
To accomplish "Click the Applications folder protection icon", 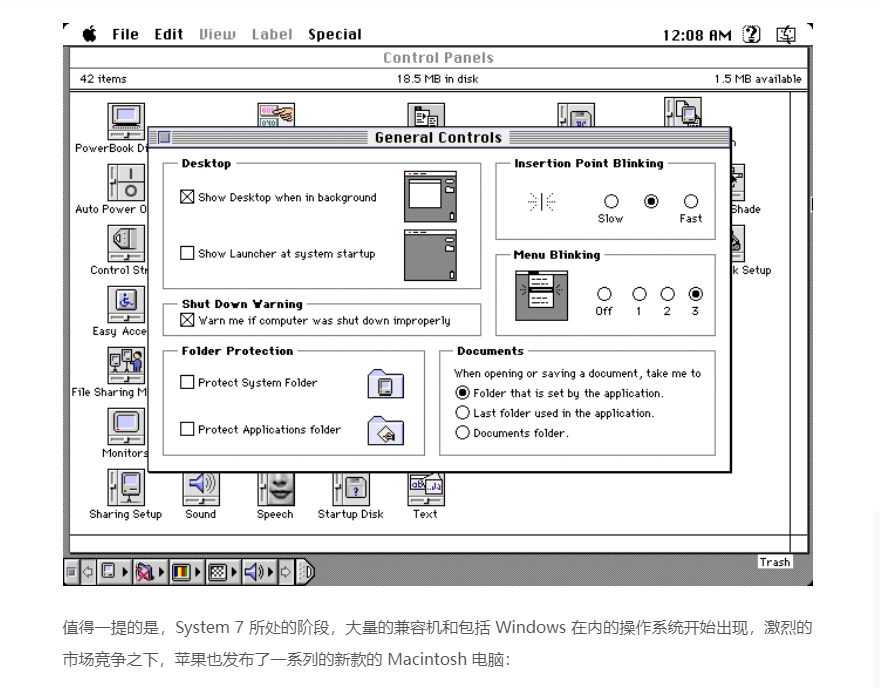I will pyautogui.click(x=386, y=430).
